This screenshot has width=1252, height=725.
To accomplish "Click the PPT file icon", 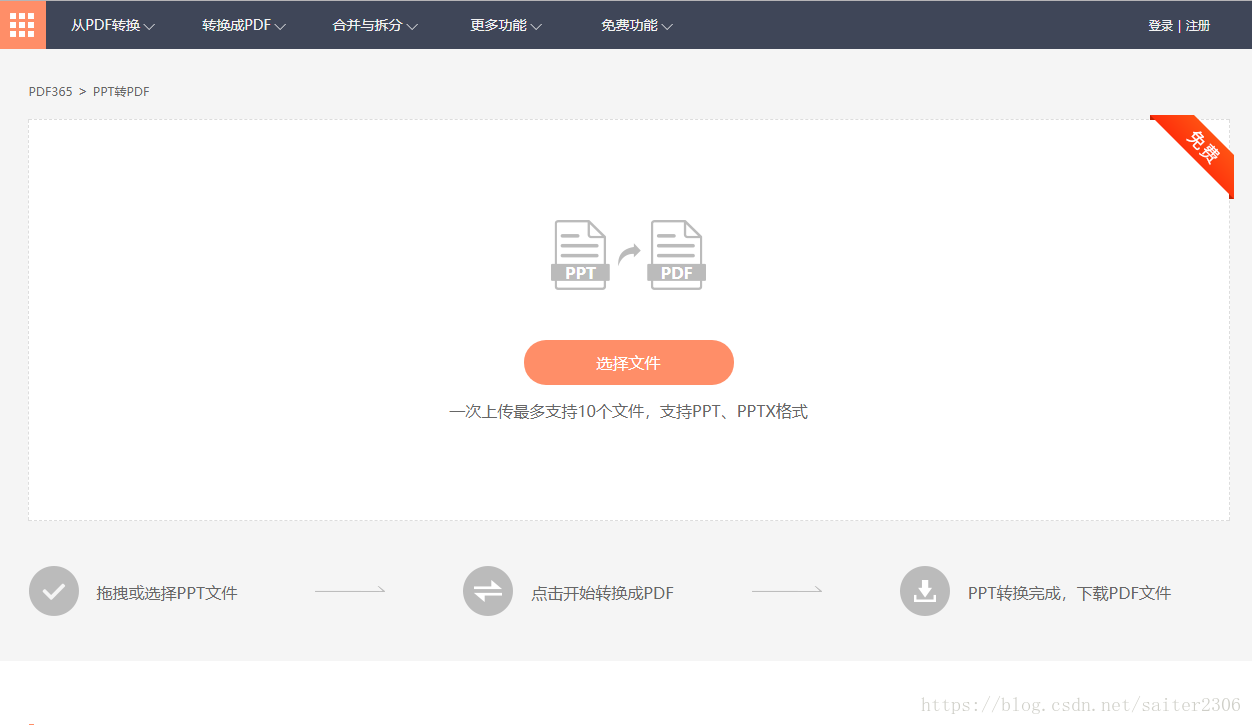I will (x=580, y=255).
